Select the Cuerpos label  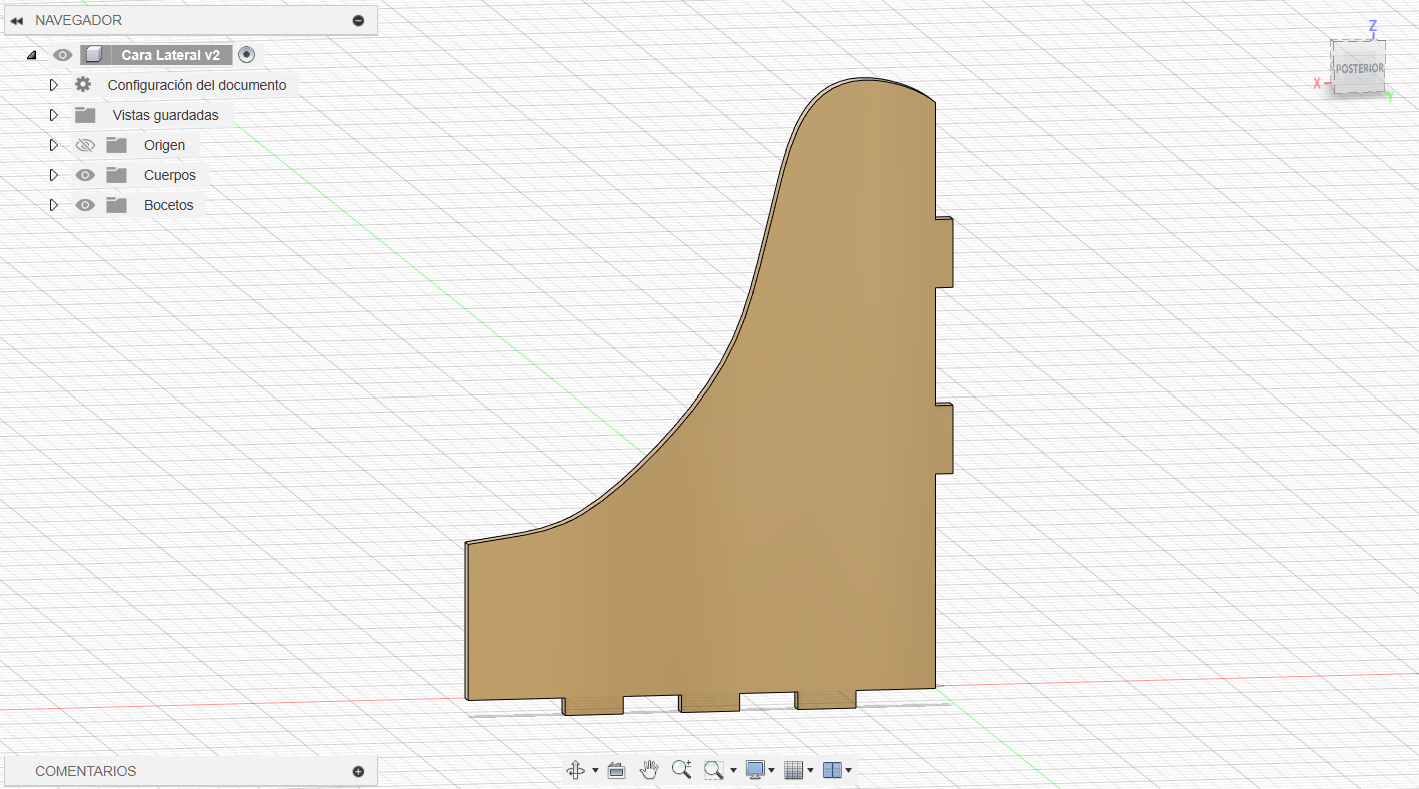point(170,175)
